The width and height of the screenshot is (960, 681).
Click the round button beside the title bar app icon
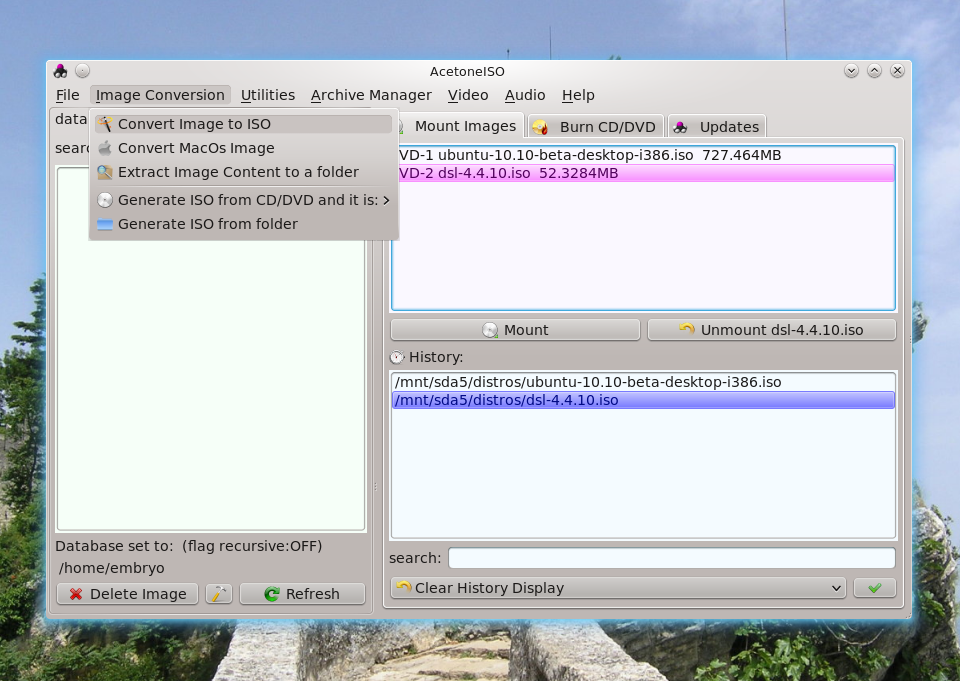click(x=83, y=71)
